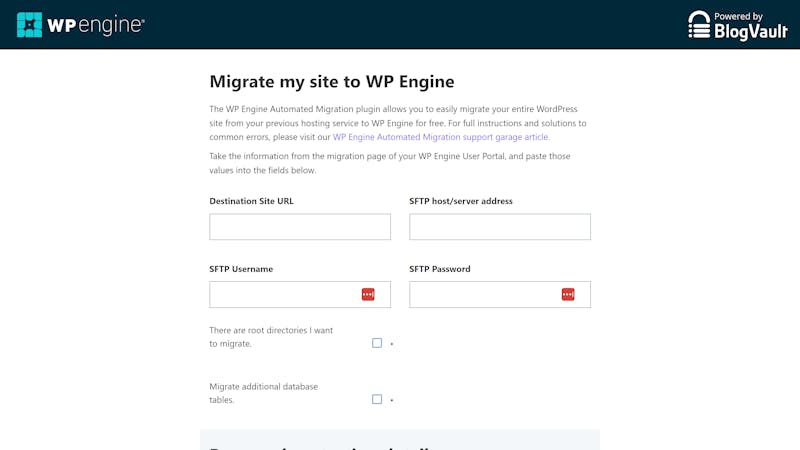
Task: Click the "Migrate my site to WP Engine" heading
Action: coord(331,82)
